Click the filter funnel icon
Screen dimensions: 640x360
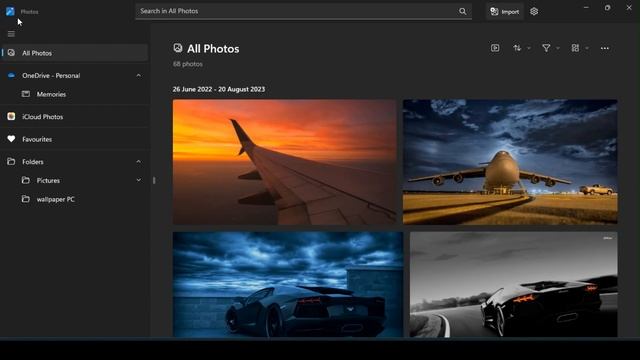click(x=546, y=48)
